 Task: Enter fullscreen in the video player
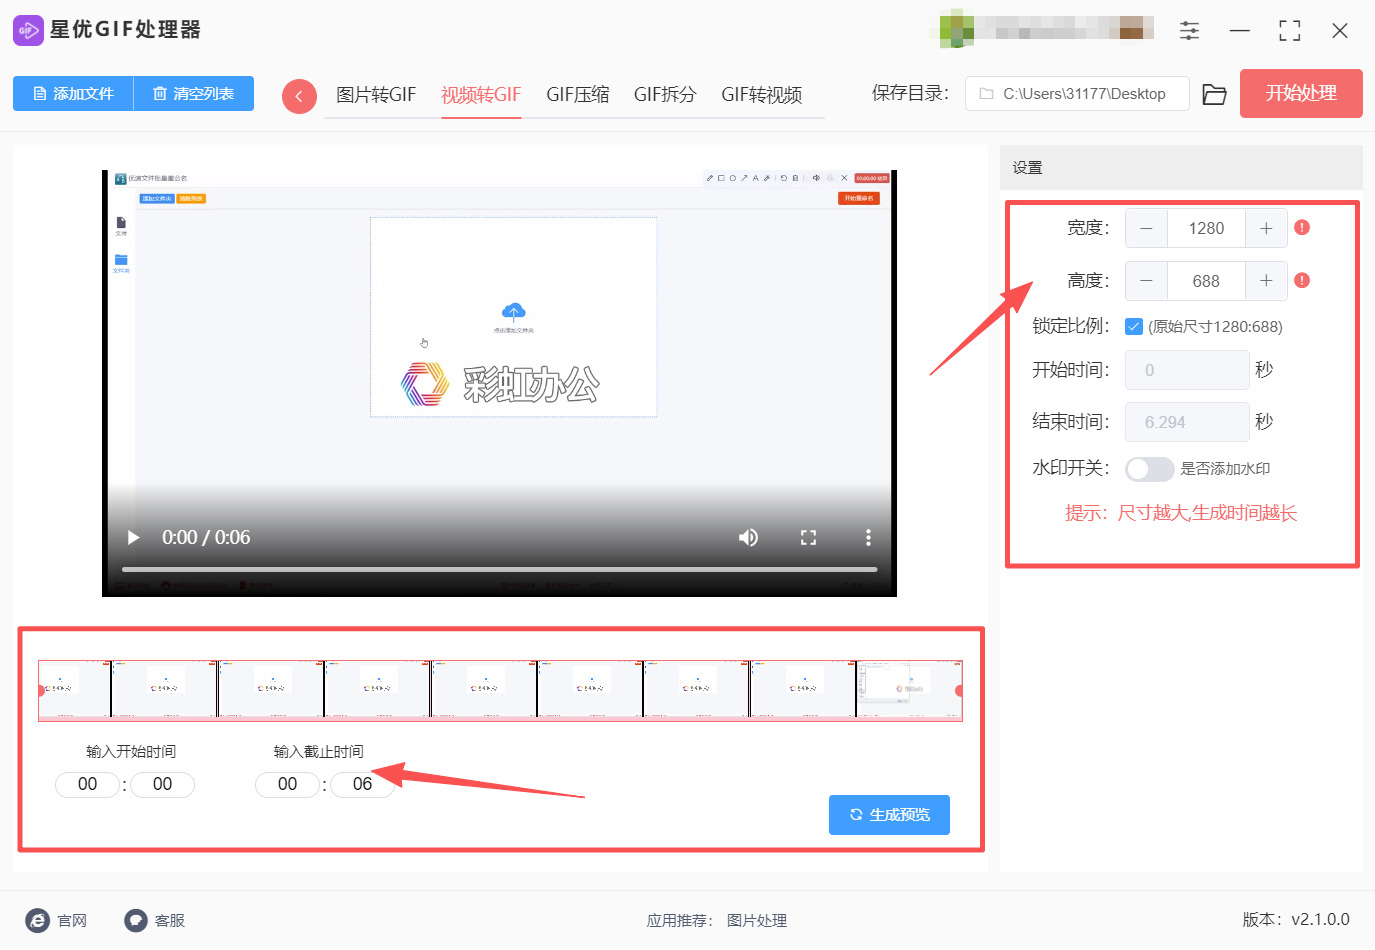click(808, 538)
